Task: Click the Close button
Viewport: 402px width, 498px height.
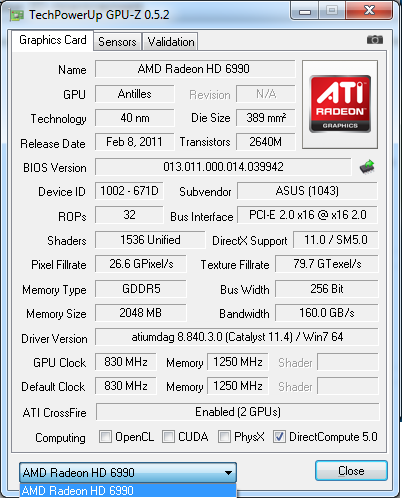Action: 351,471
